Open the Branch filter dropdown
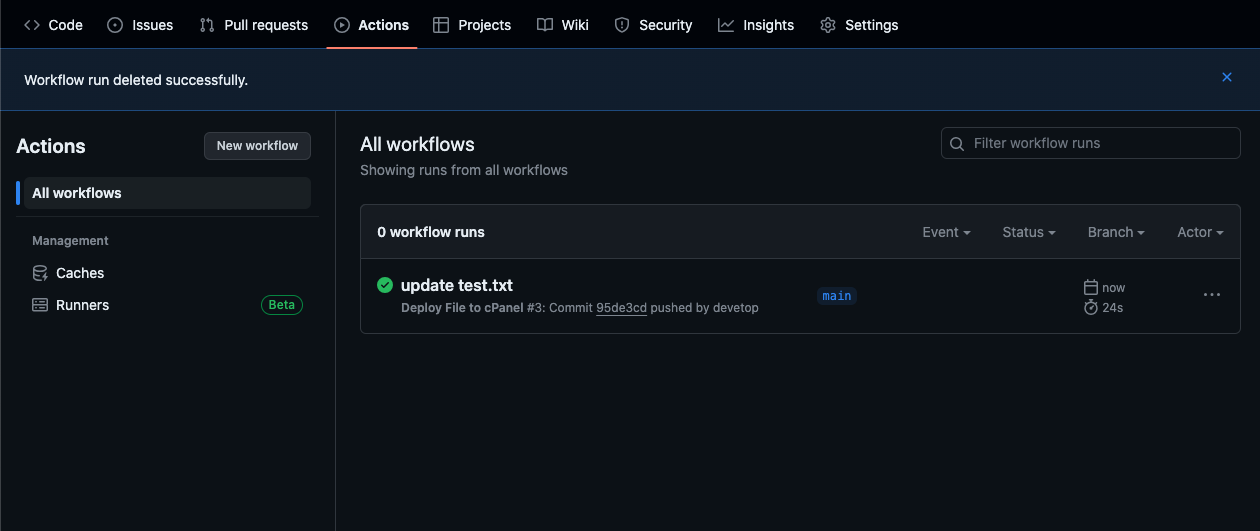Image resolution: width=1260 pixels, height=531 pixels. click(1116, 232)
